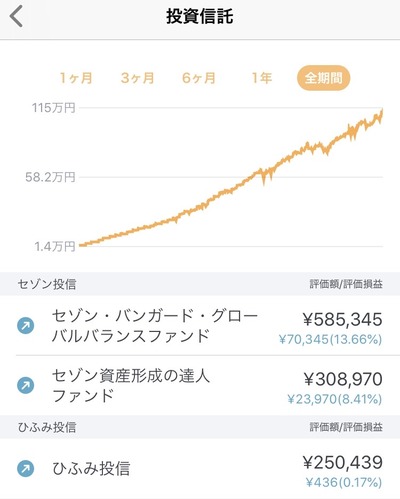Open セゾン・バンガード・グローバルバランスファンド fund name
Image resolution: width=400 pixels, height=499 pixels.
pos(155,326)
